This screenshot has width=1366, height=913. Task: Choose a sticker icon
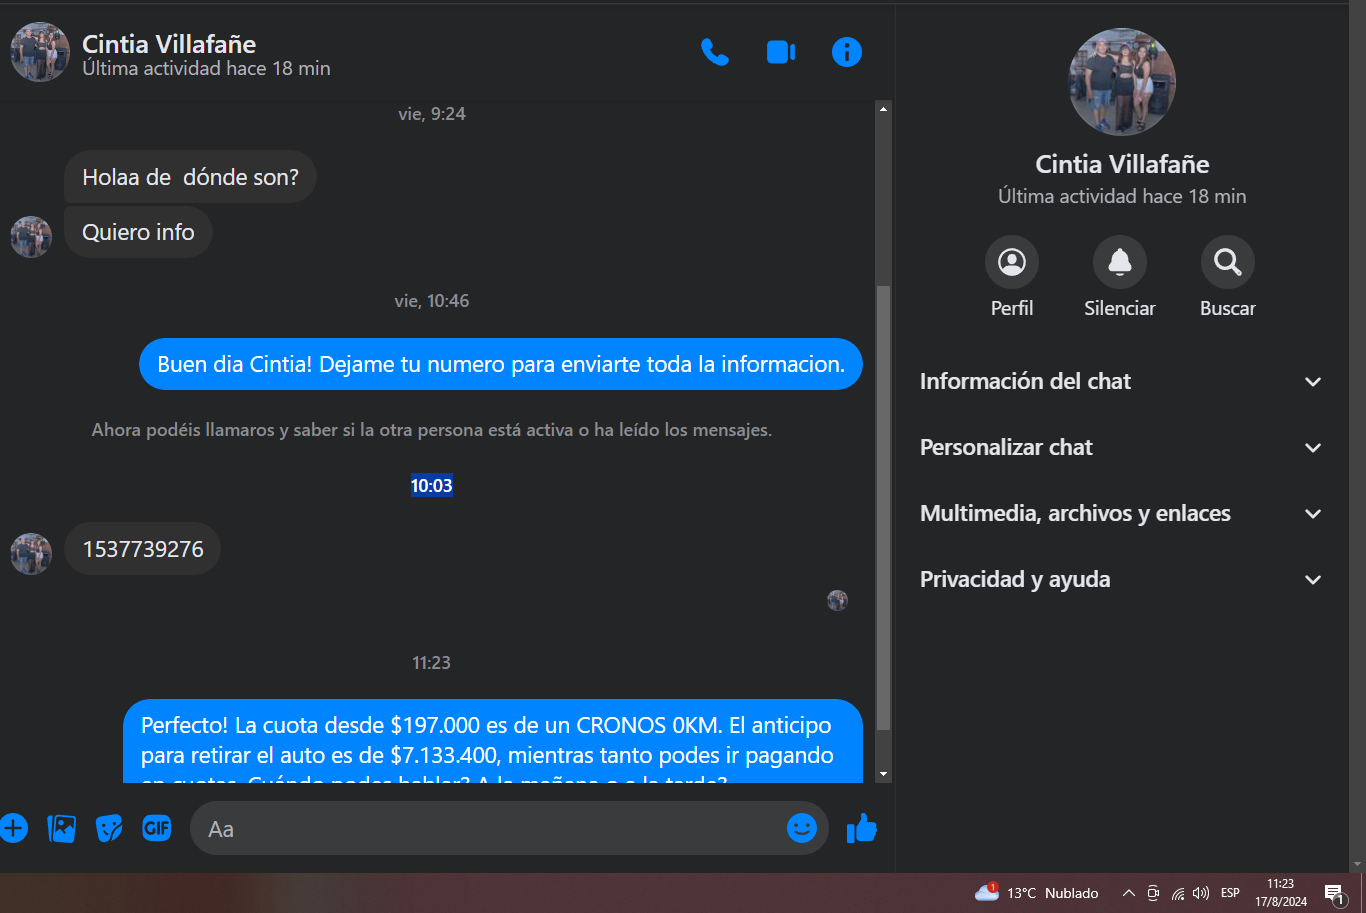click(x=109, y=828)
